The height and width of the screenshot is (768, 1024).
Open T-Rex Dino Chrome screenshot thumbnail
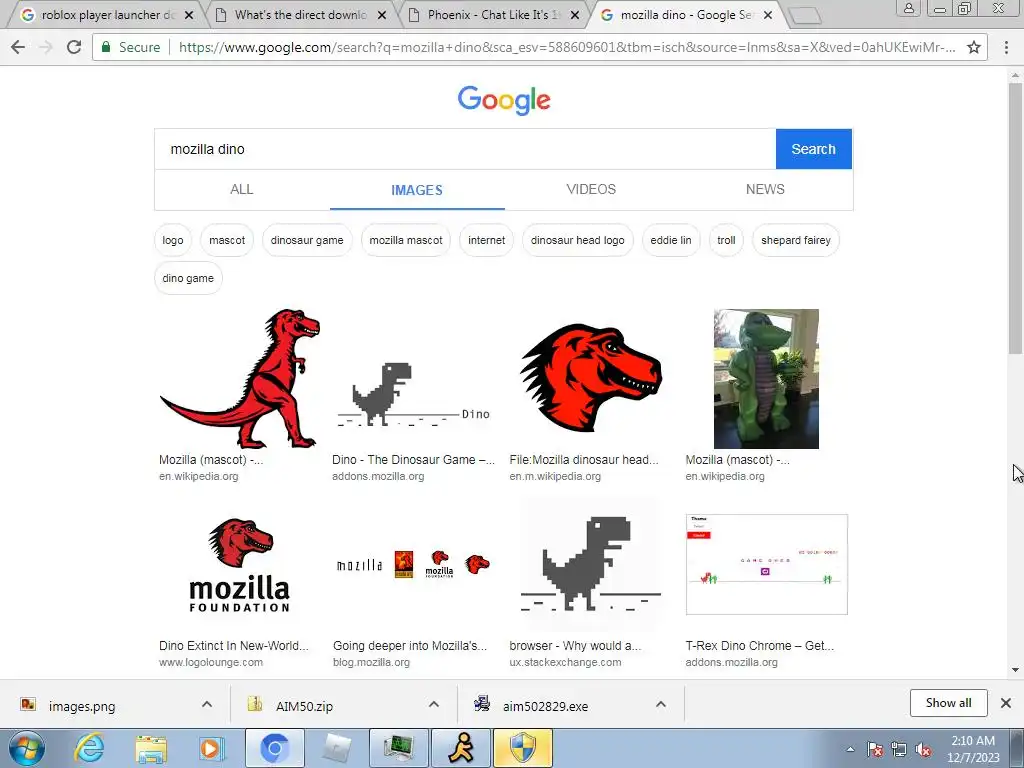[x=767, y=564]
